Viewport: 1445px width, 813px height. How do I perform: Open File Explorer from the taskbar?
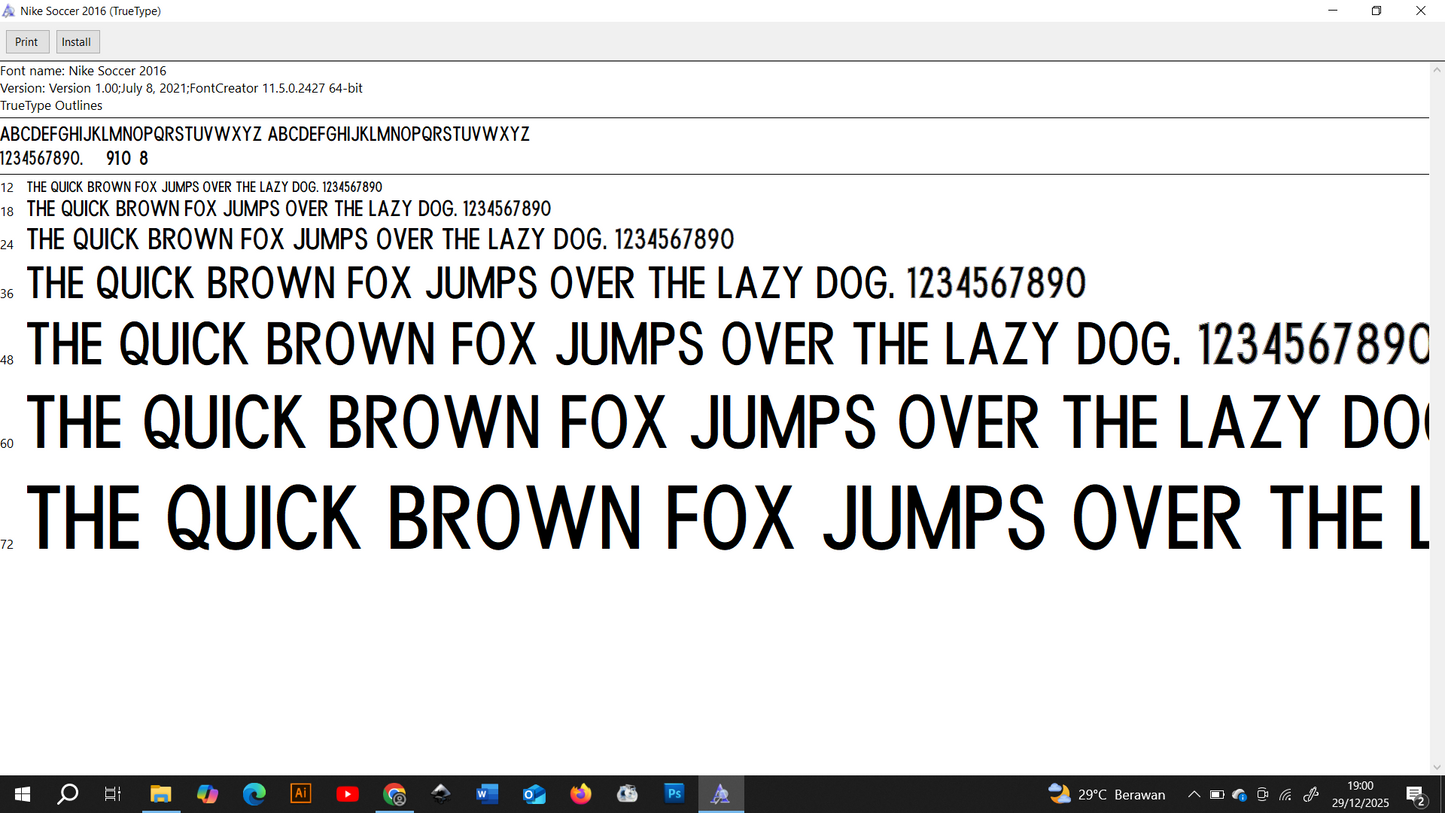click(160, 794)
